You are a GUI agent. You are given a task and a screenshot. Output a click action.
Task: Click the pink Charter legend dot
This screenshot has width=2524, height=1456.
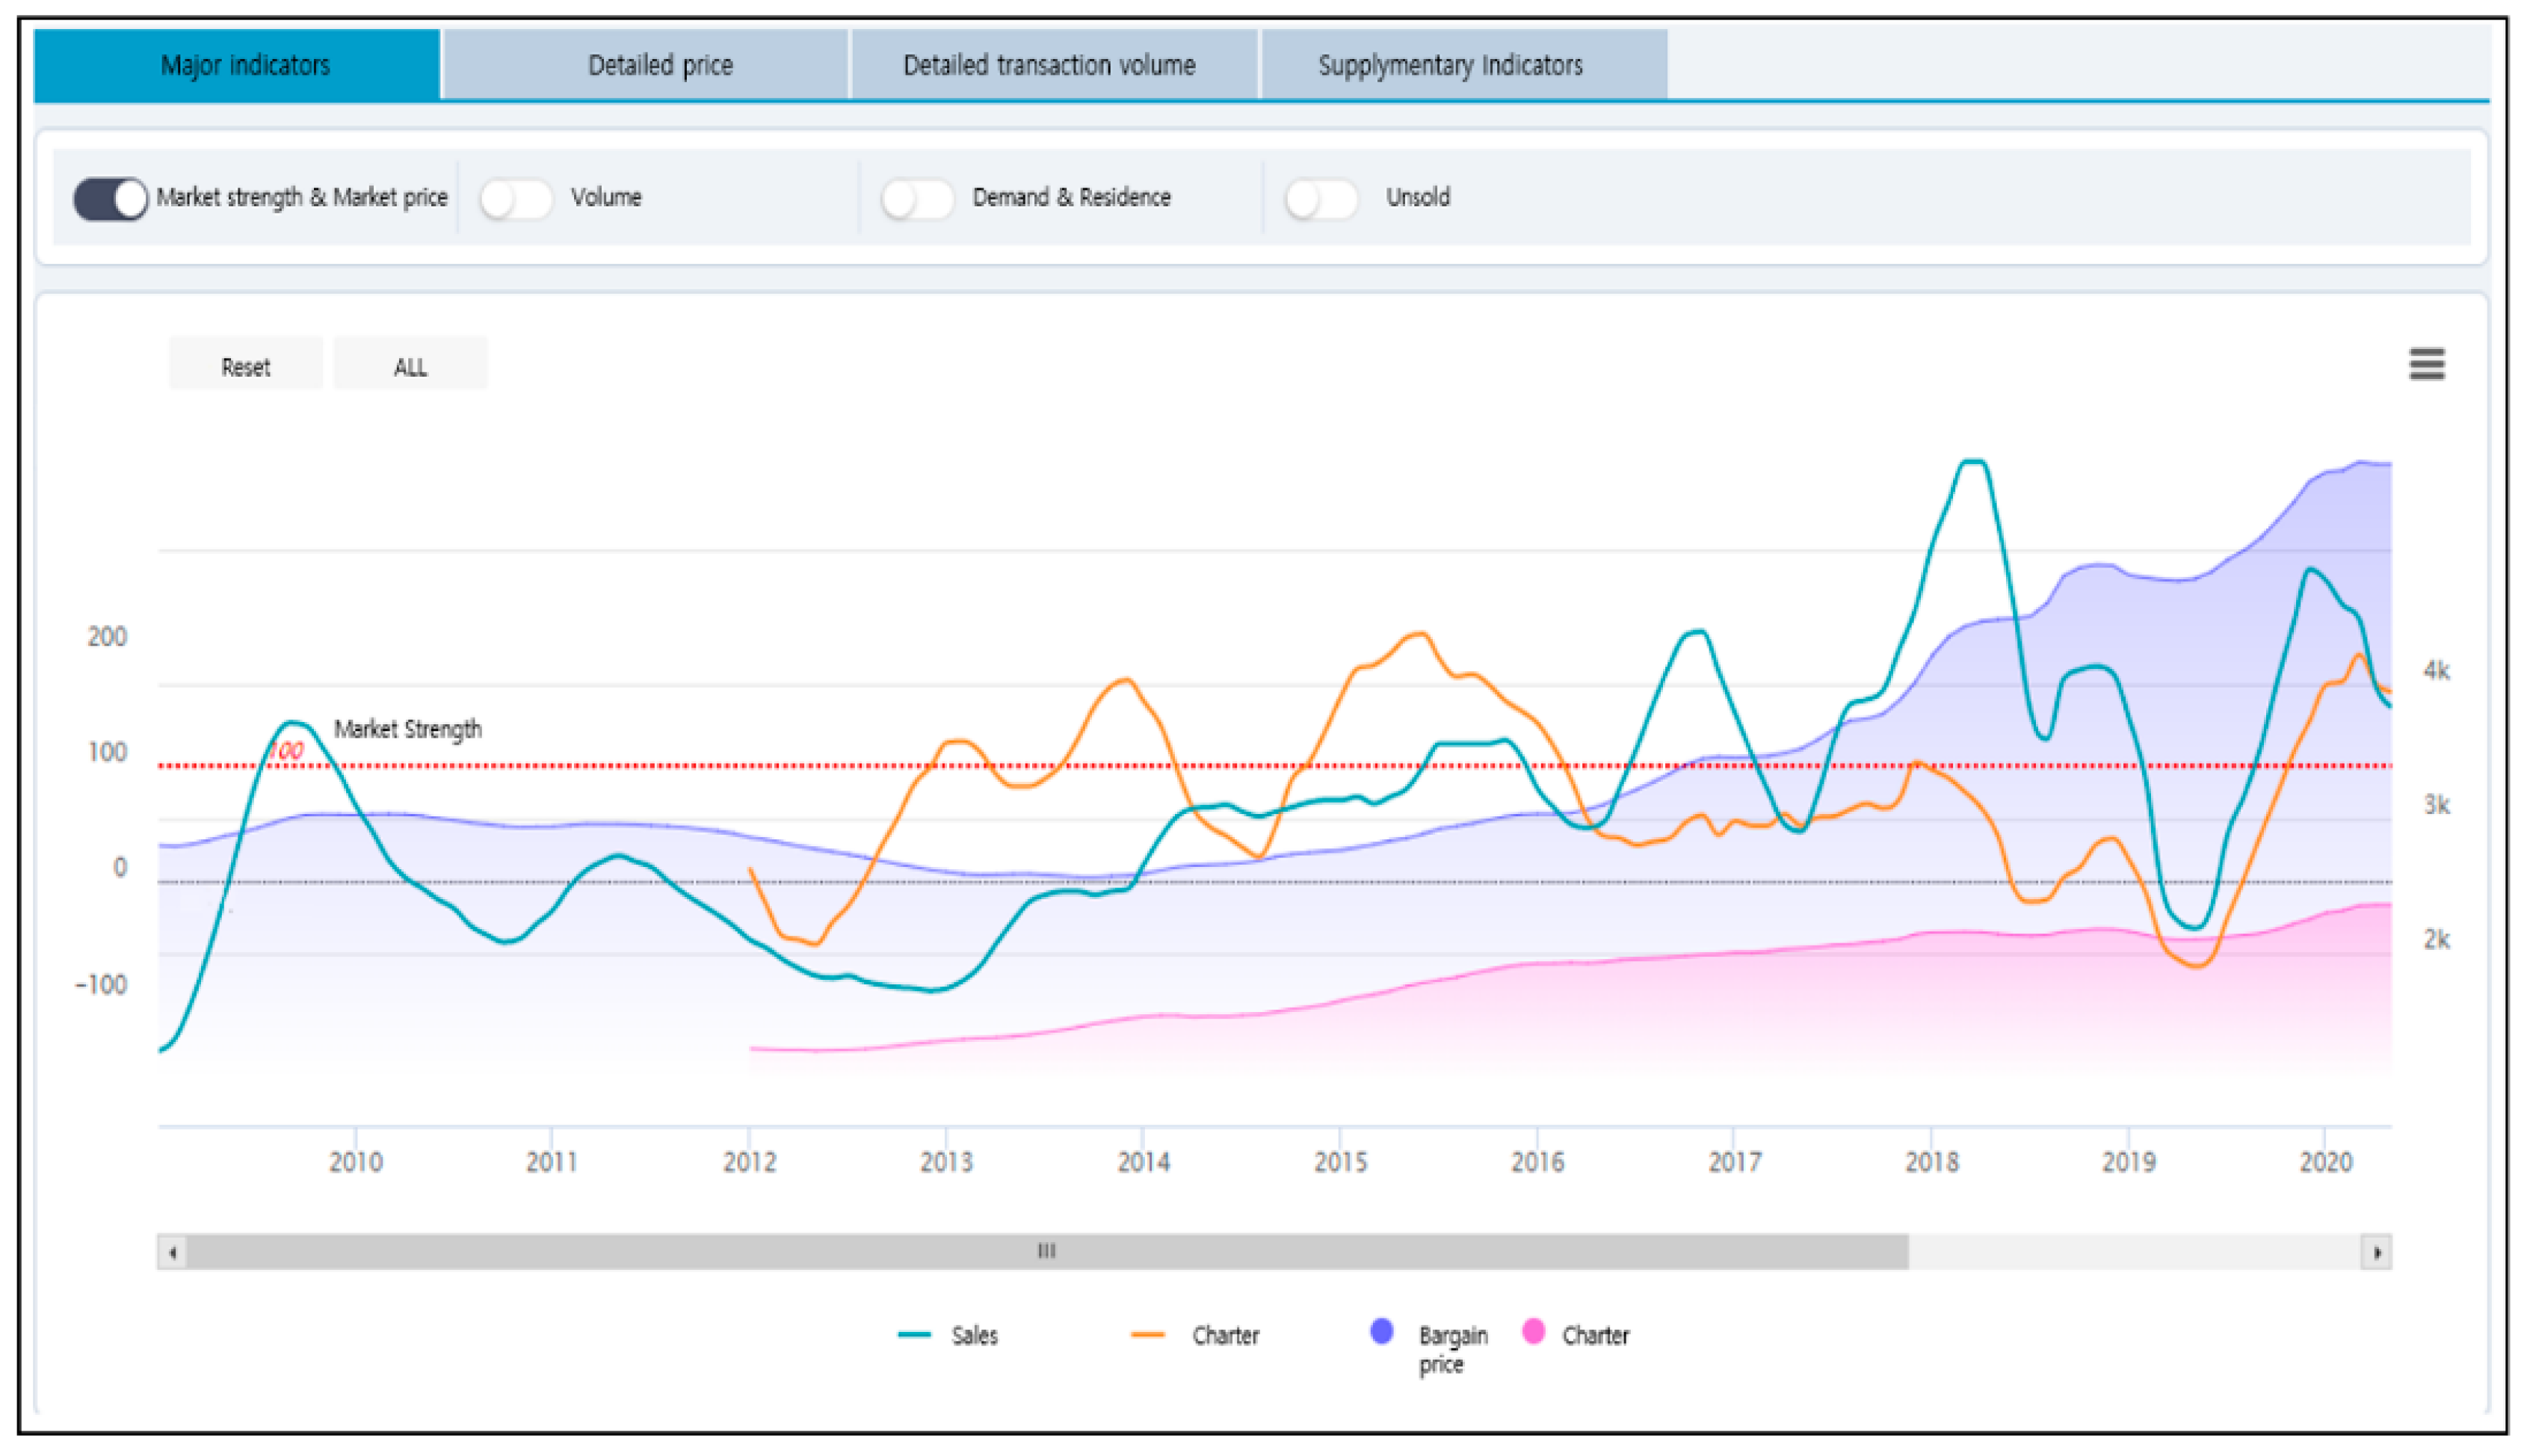pyautogui.click(x=1532, y=1332)
